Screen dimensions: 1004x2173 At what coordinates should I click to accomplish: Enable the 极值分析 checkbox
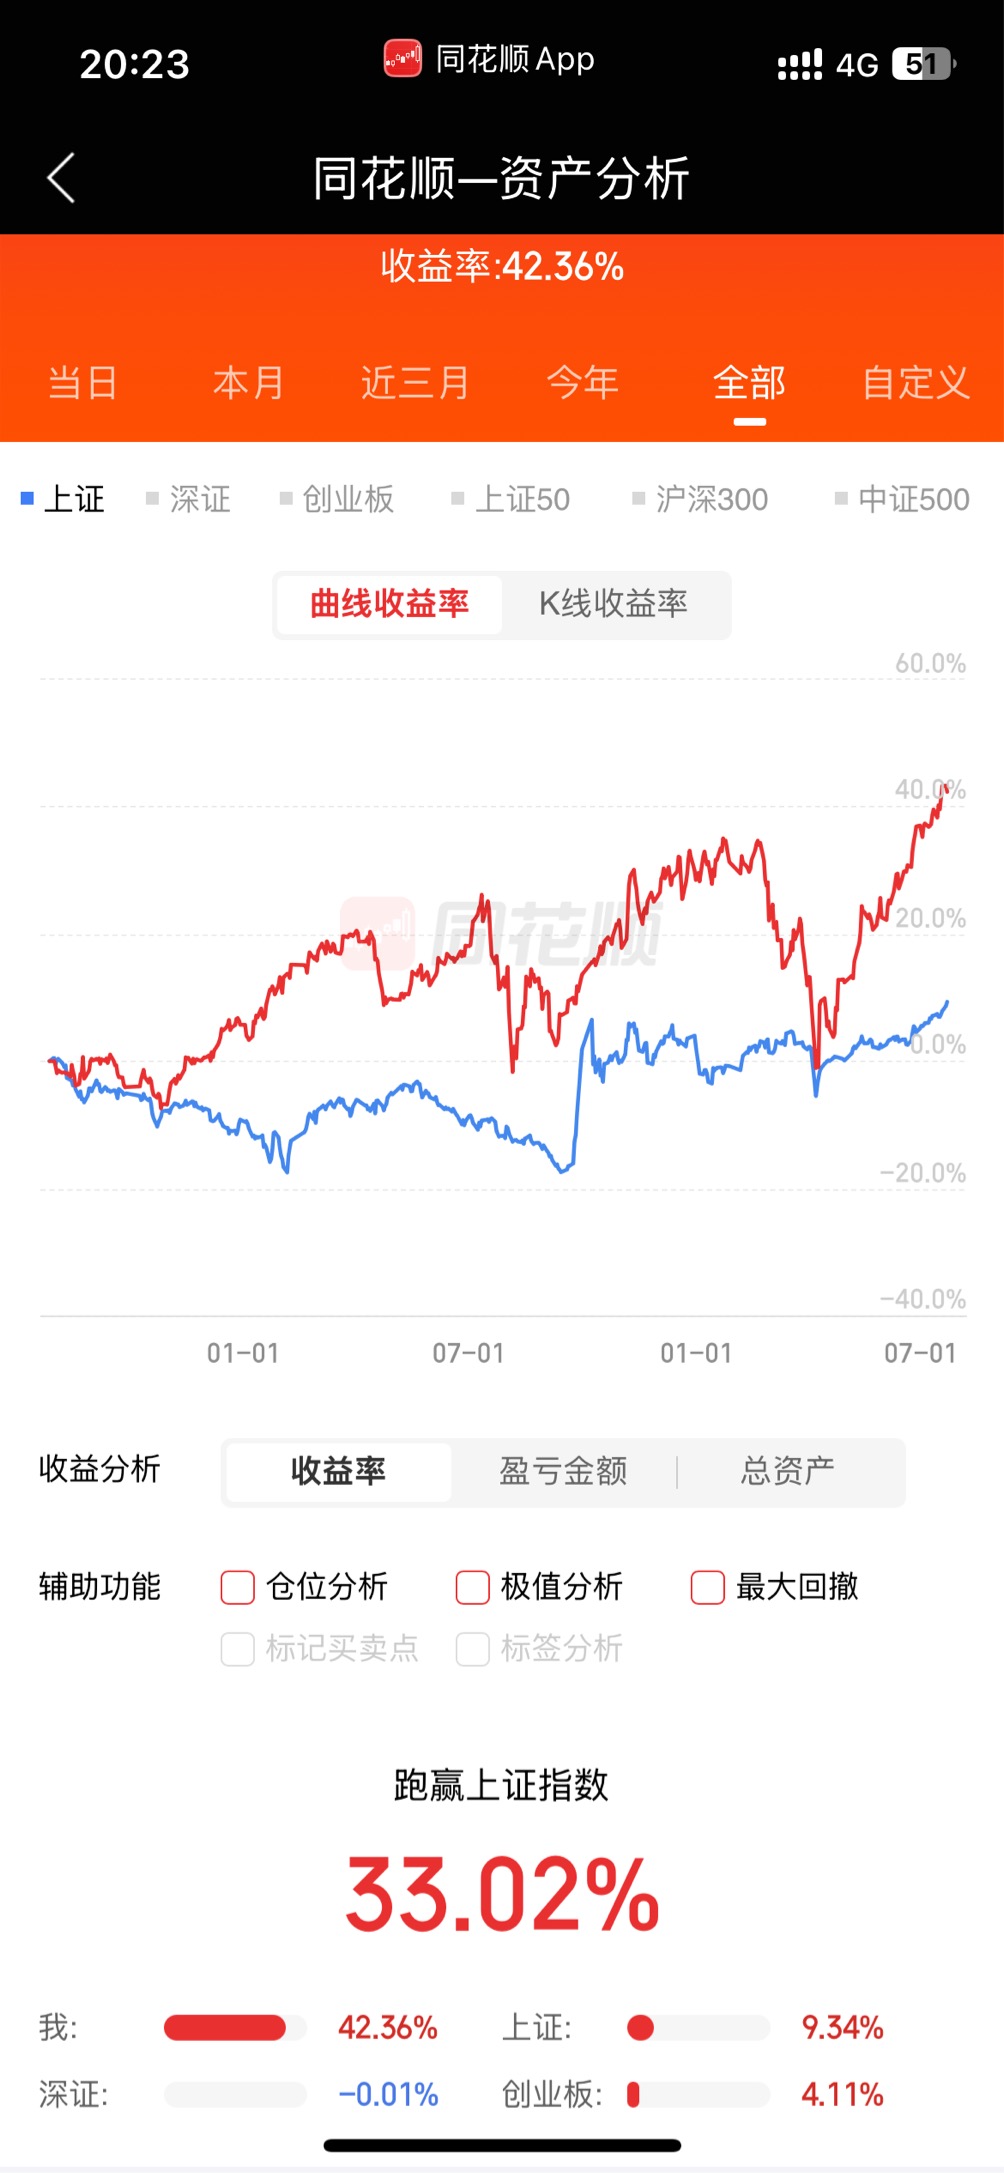[472, 1587]
